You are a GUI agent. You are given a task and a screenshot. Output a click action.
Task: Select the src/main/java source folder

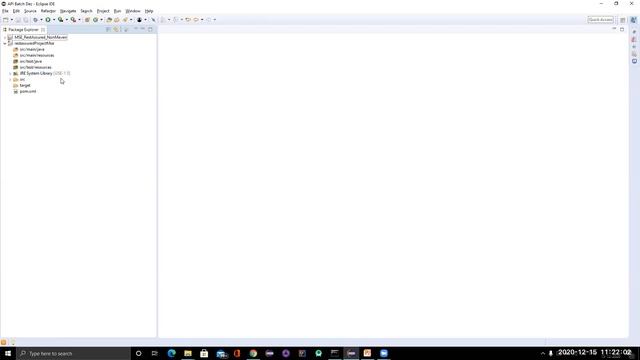(32, 49)
